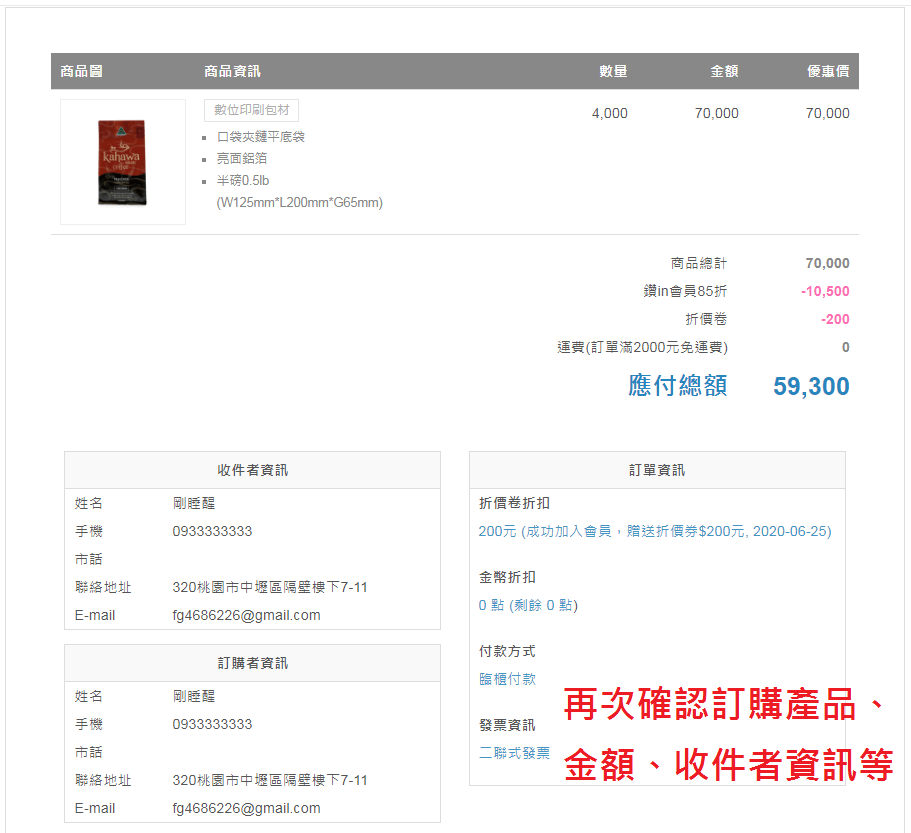Screen dimensions: 911x833
Task: Click the 金幣折扣 value 0 點
Action: coord(528,605)
